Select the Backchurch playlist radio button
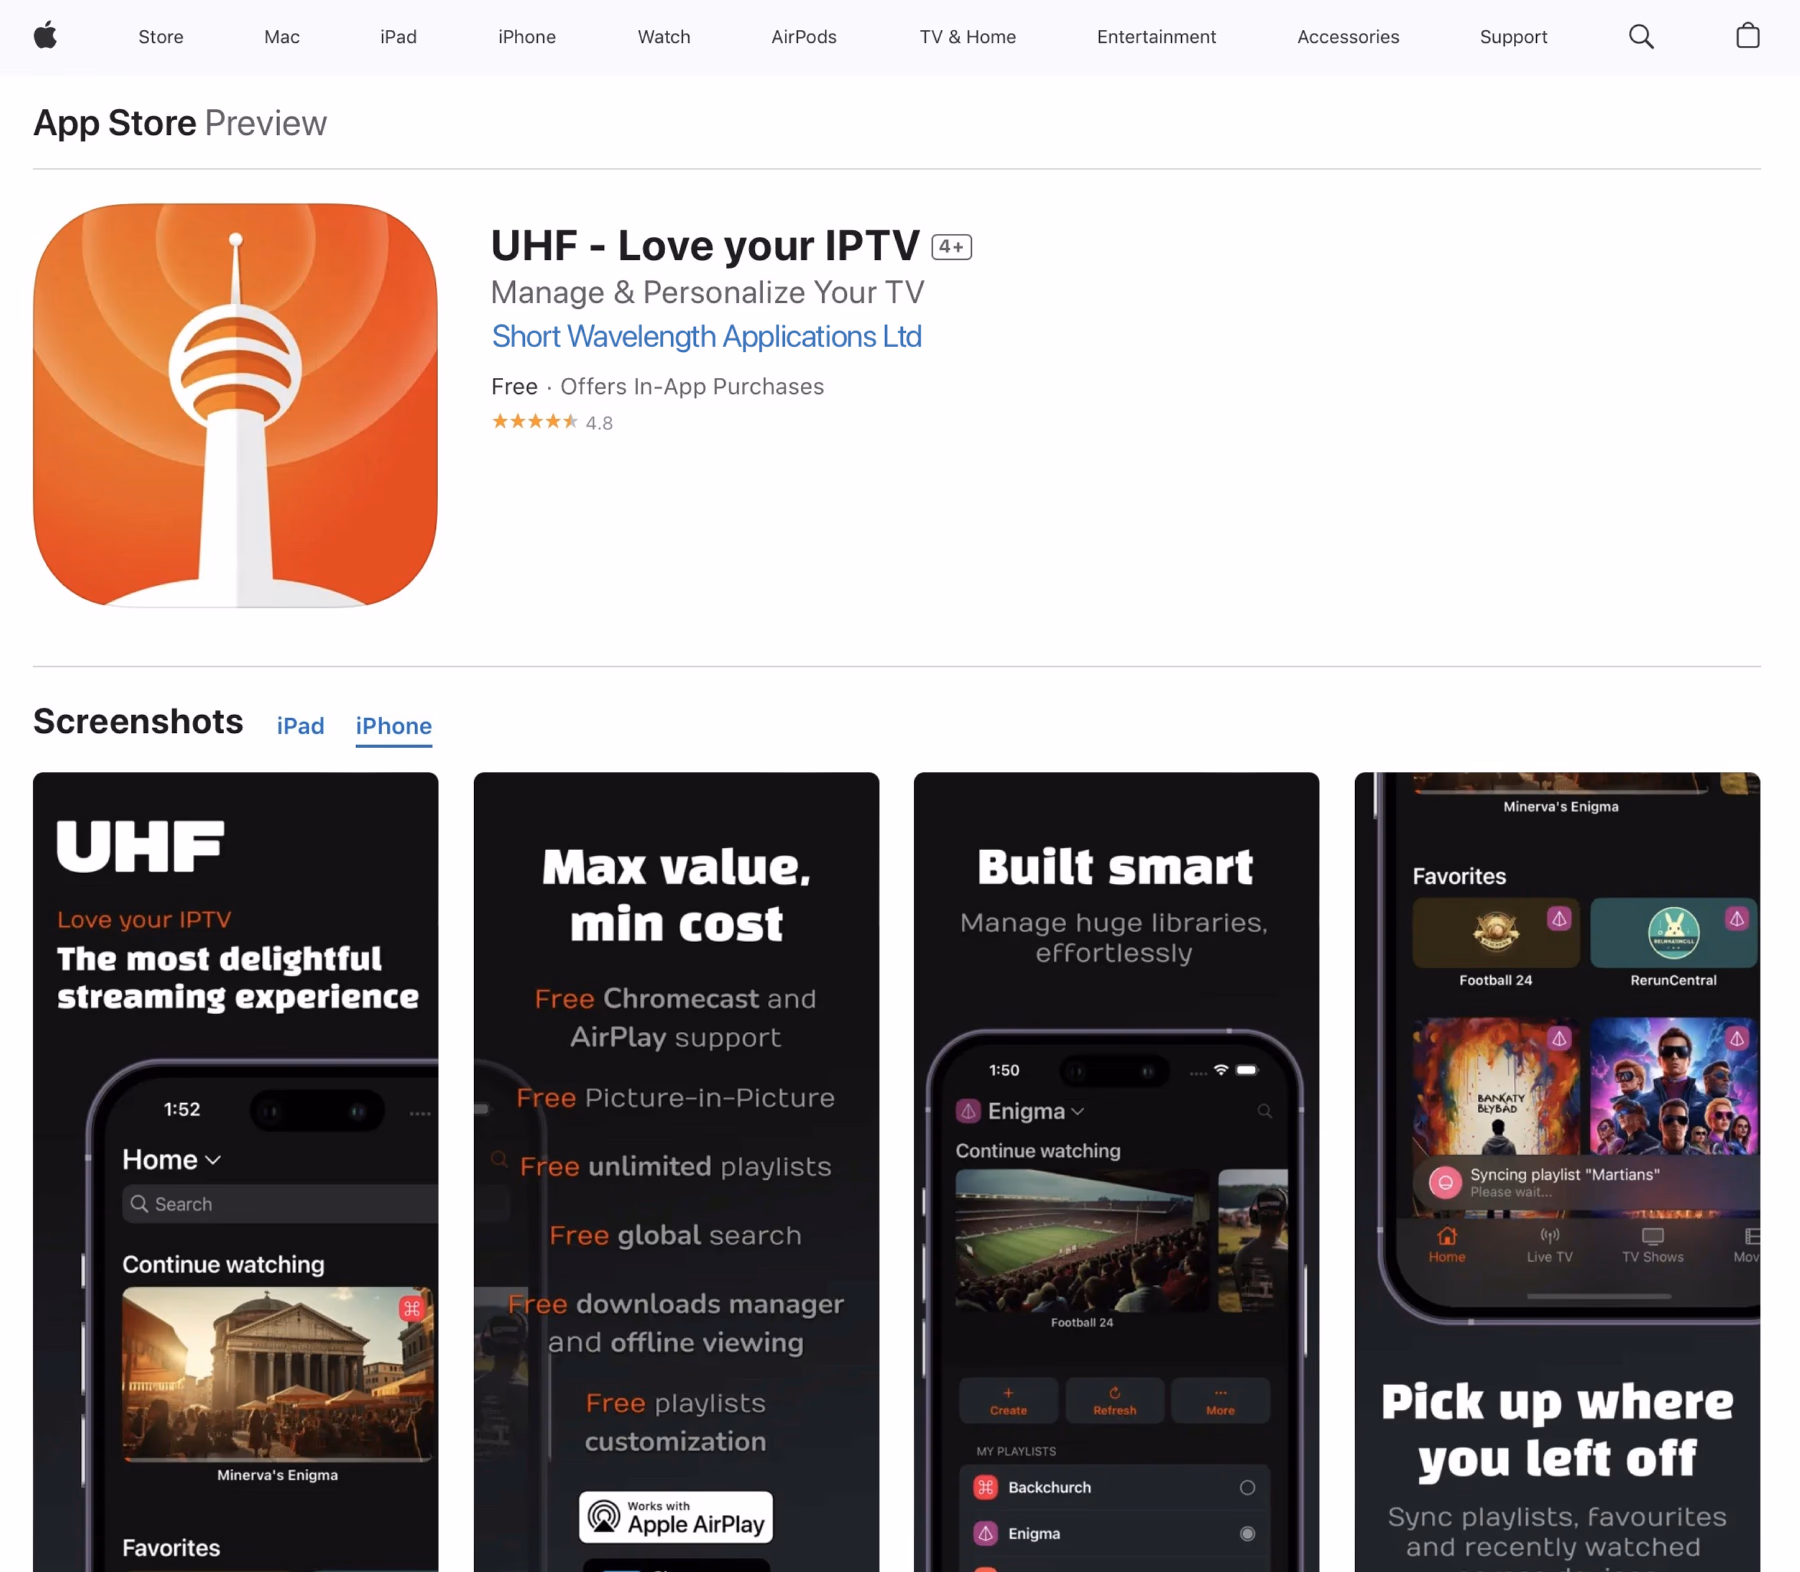The height and width of the screenshot is (1572, 1800). (1247, 1487)
